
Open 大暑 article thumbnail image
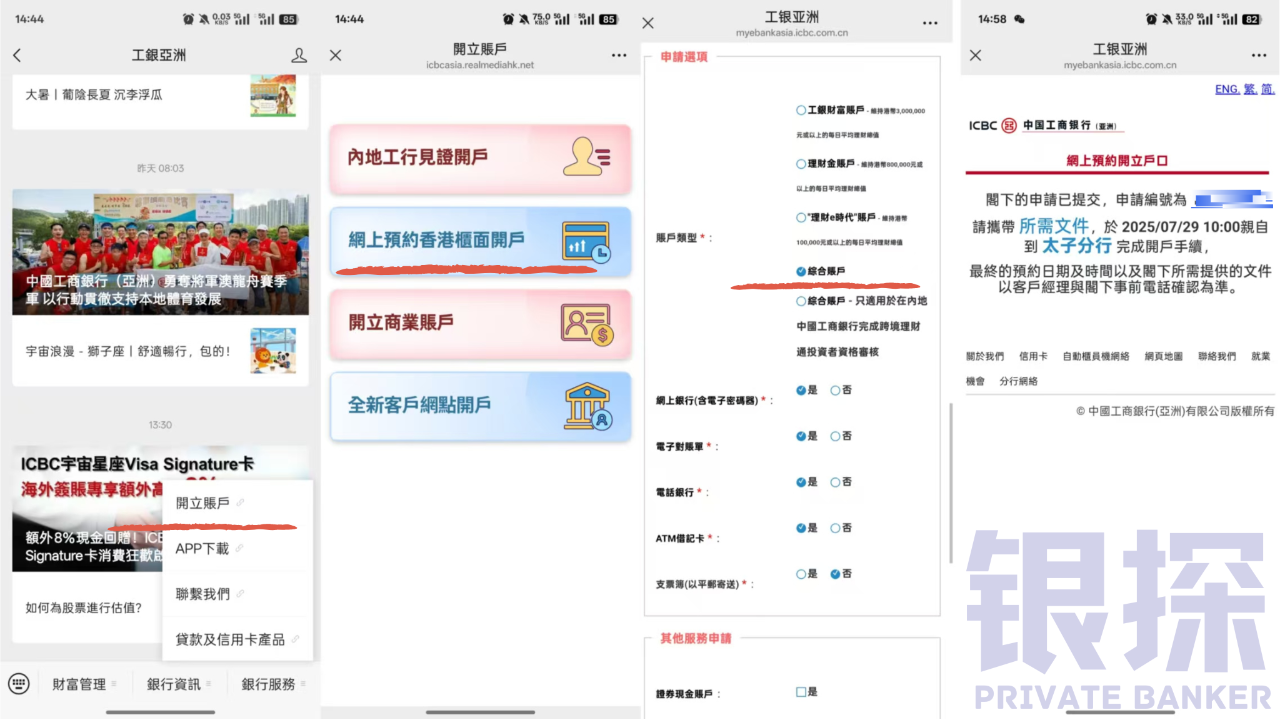[273, 95]
